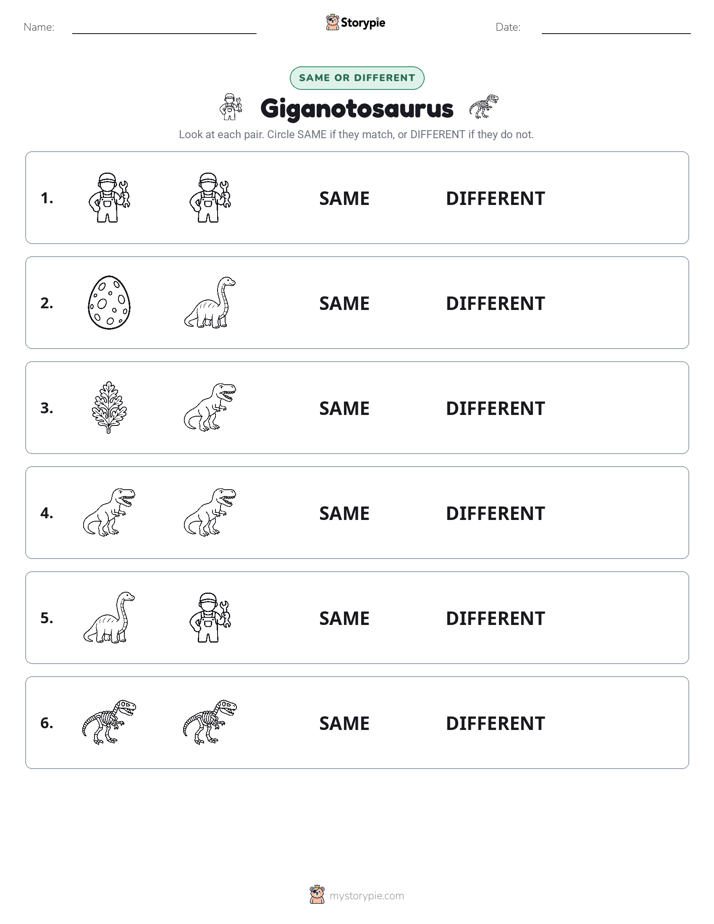
Task: Choose SAME for row 4
Action: (344, 513)
